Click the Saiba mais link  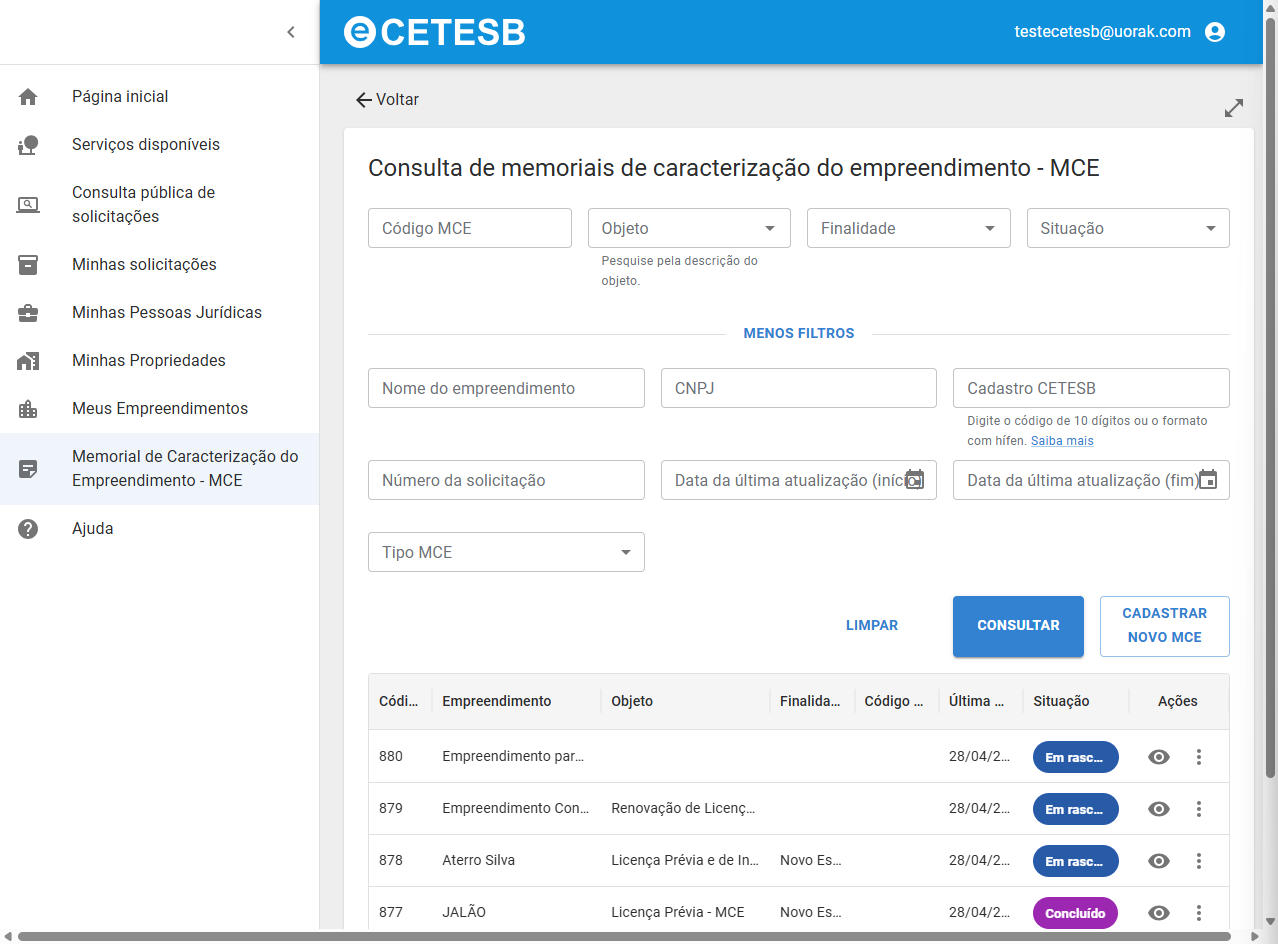coord(1062,441)
